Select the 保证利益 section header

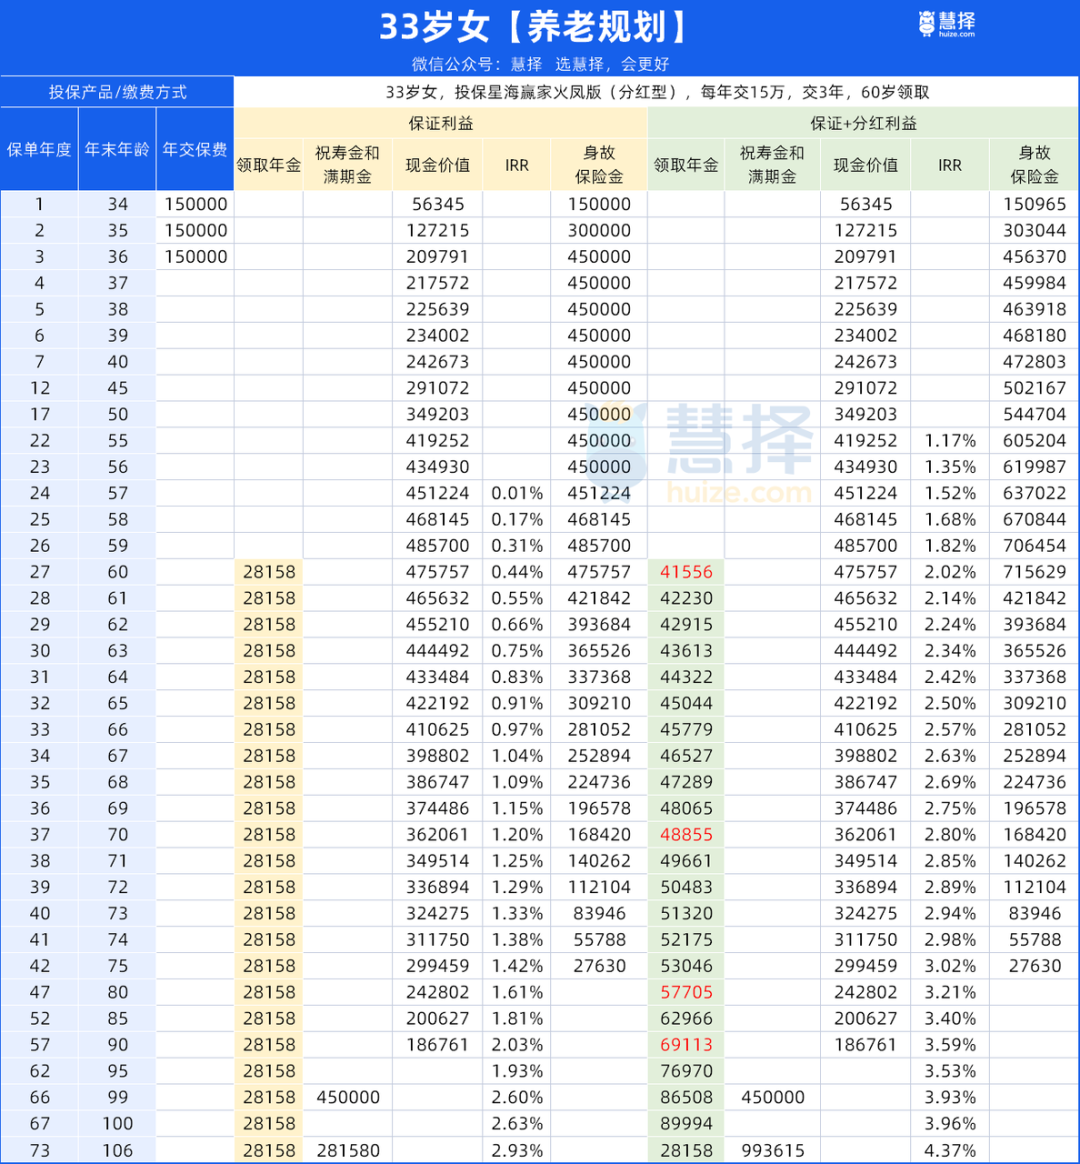point(441,123)
